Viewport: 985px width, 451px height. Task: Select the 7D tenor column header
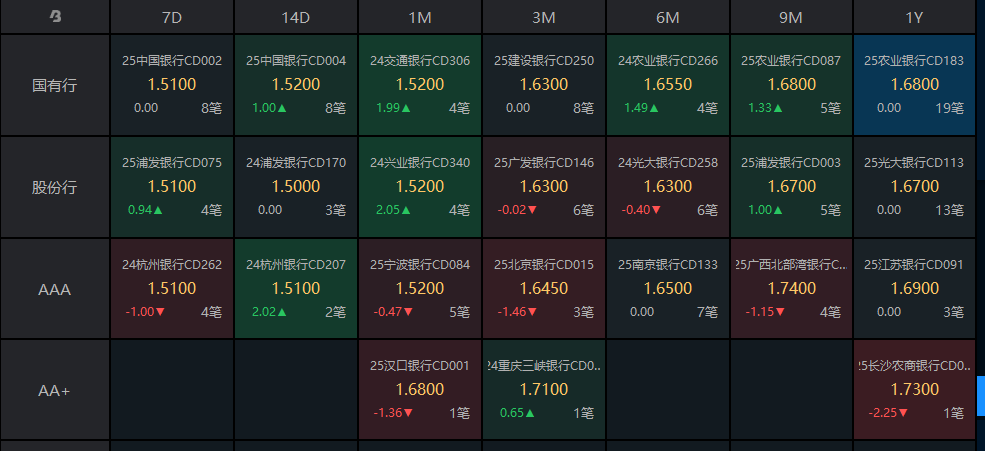[x=172, y=17]
